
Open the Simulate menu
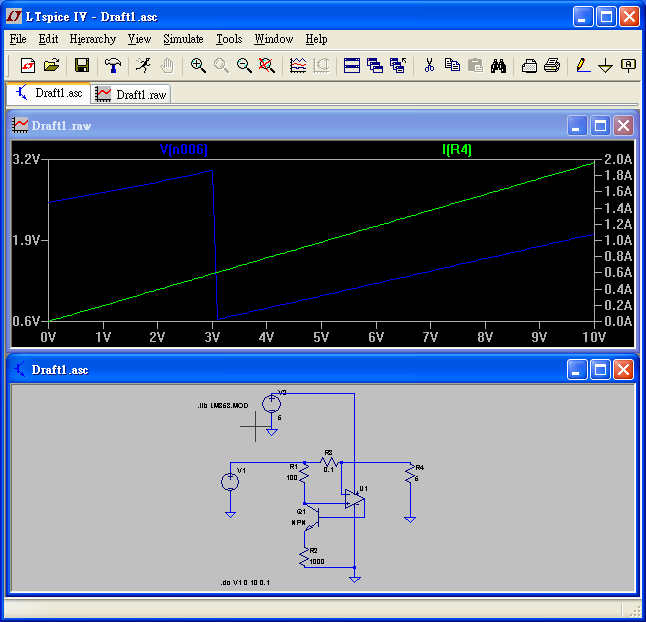pyautogui.click(x=183, y=39)
